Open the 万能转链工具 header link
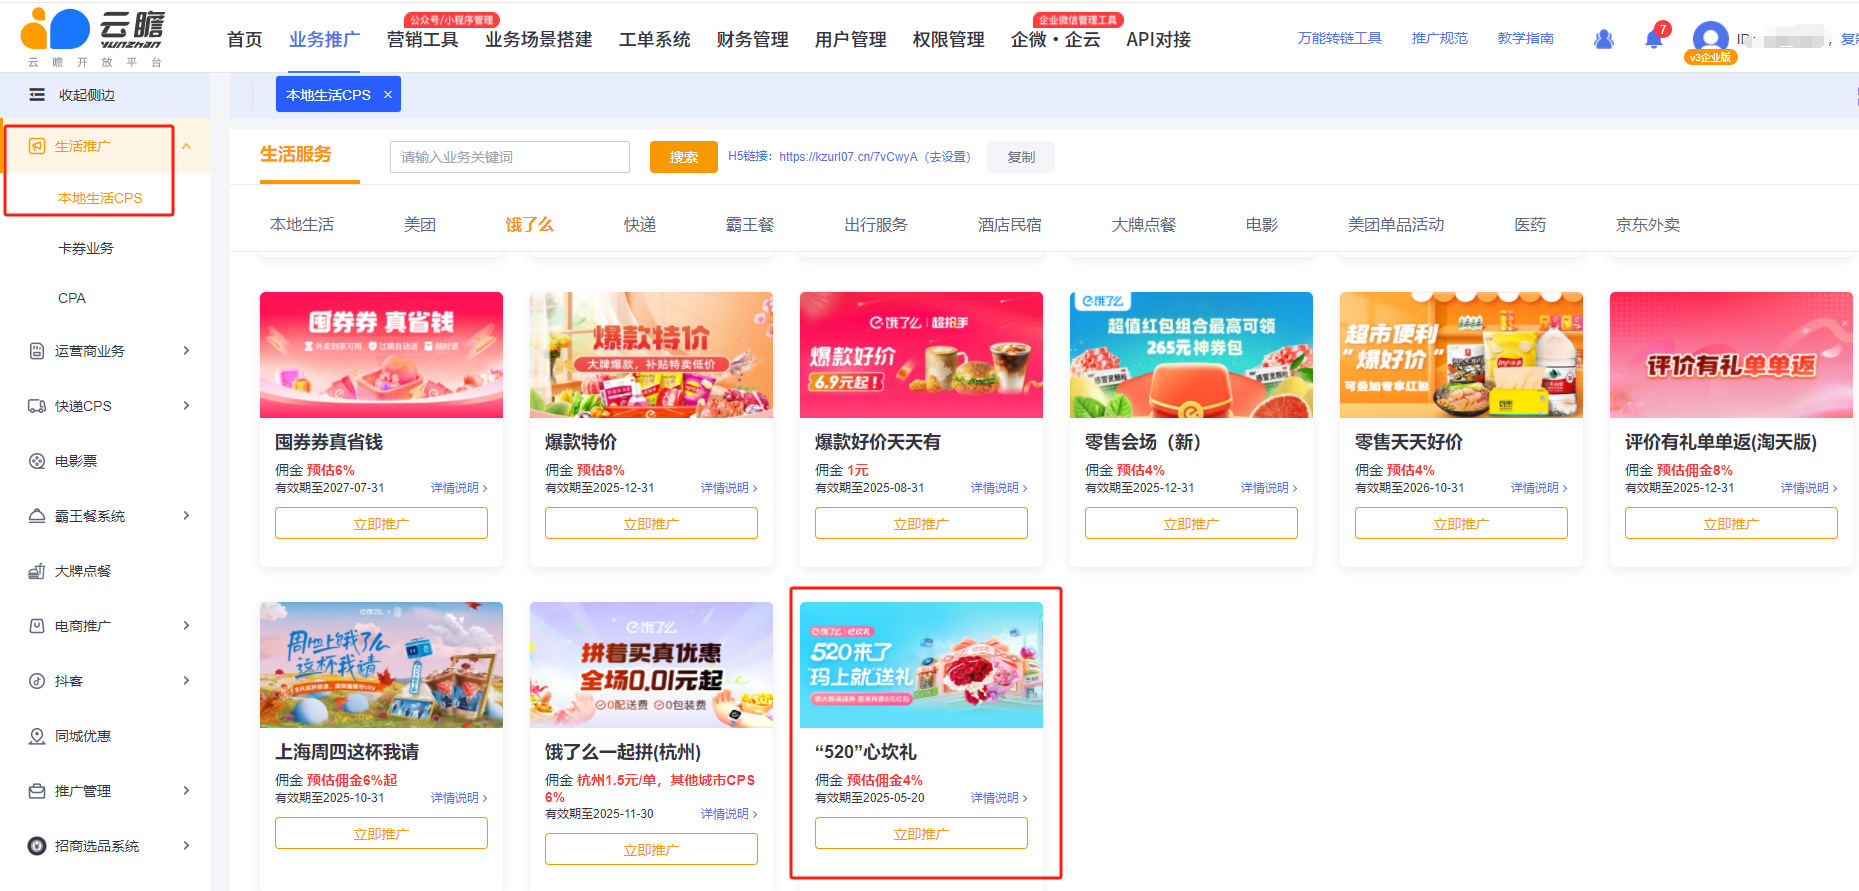This screenshot has height=891, width=1859. coord(1340,38)
